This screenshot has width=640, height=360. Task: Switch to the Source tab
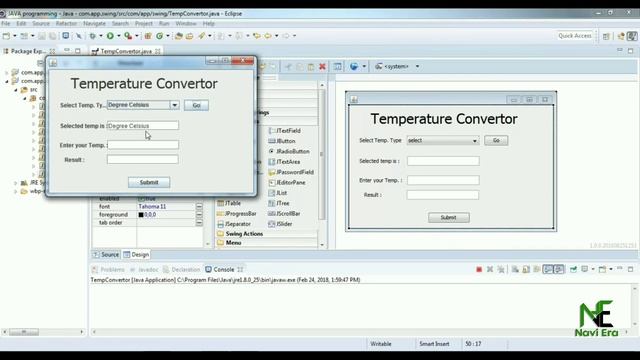click(x=106, y=255)
